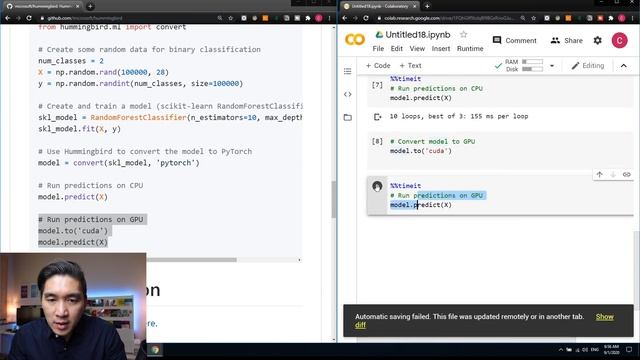Open Colab files folder sidebar icon
The height and width of the screenshot is (360, 640).
[347, 118]
